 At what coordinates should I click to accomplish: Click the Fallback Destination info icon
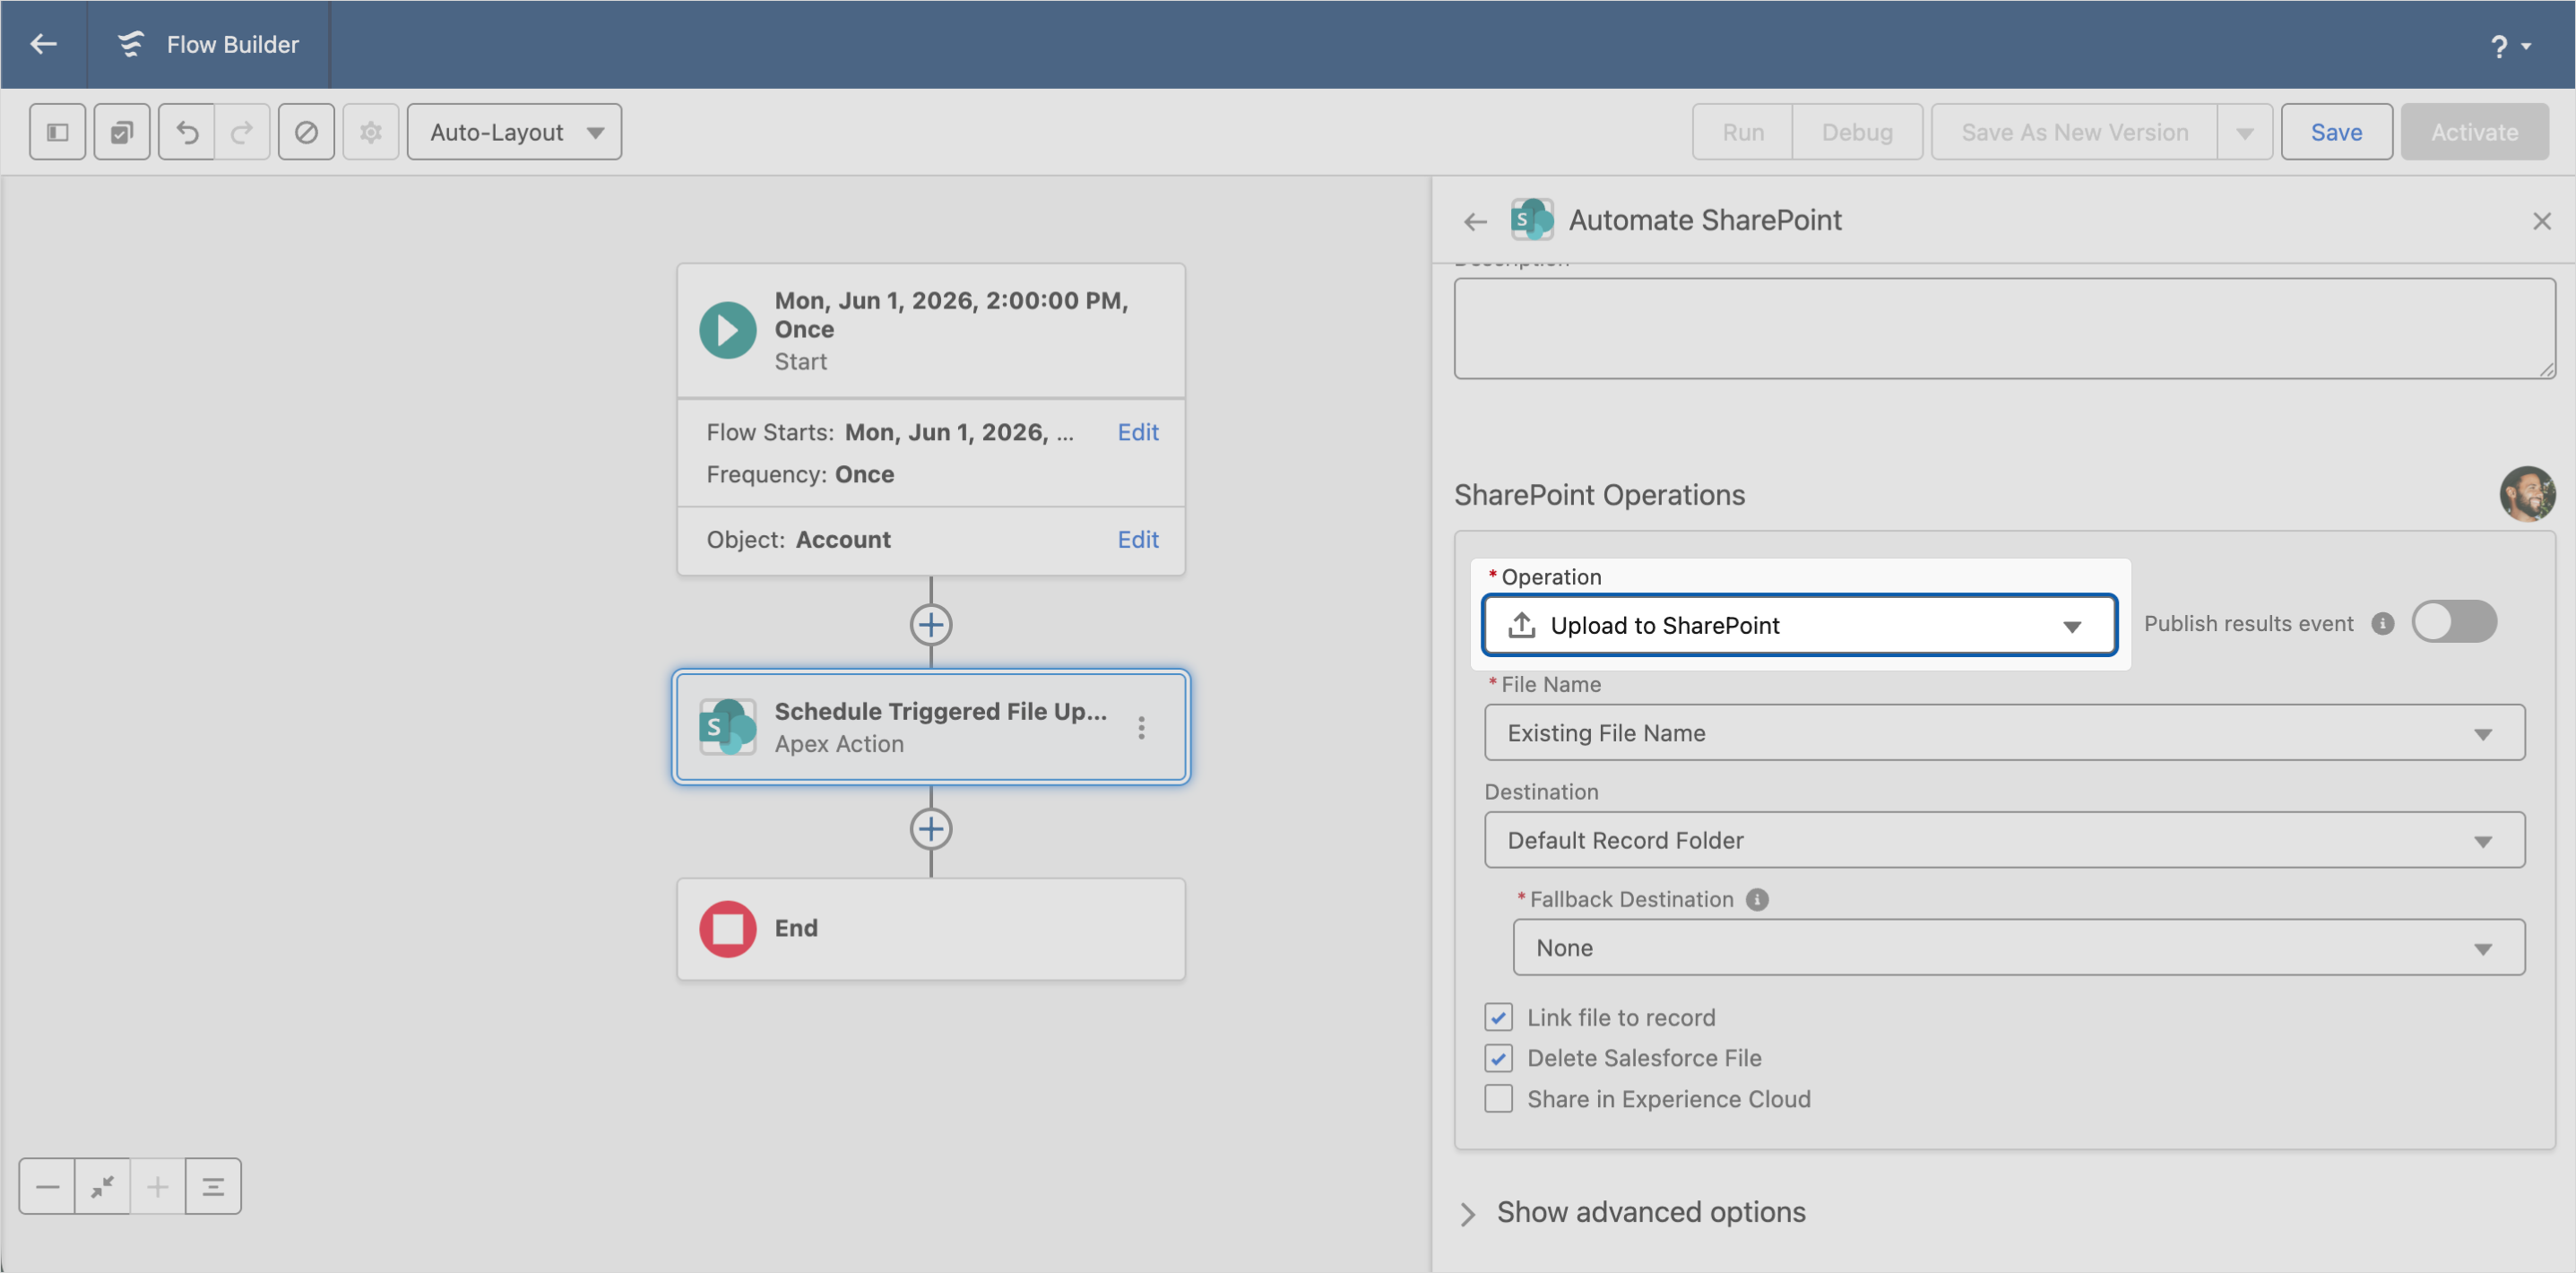[1757, 900]
